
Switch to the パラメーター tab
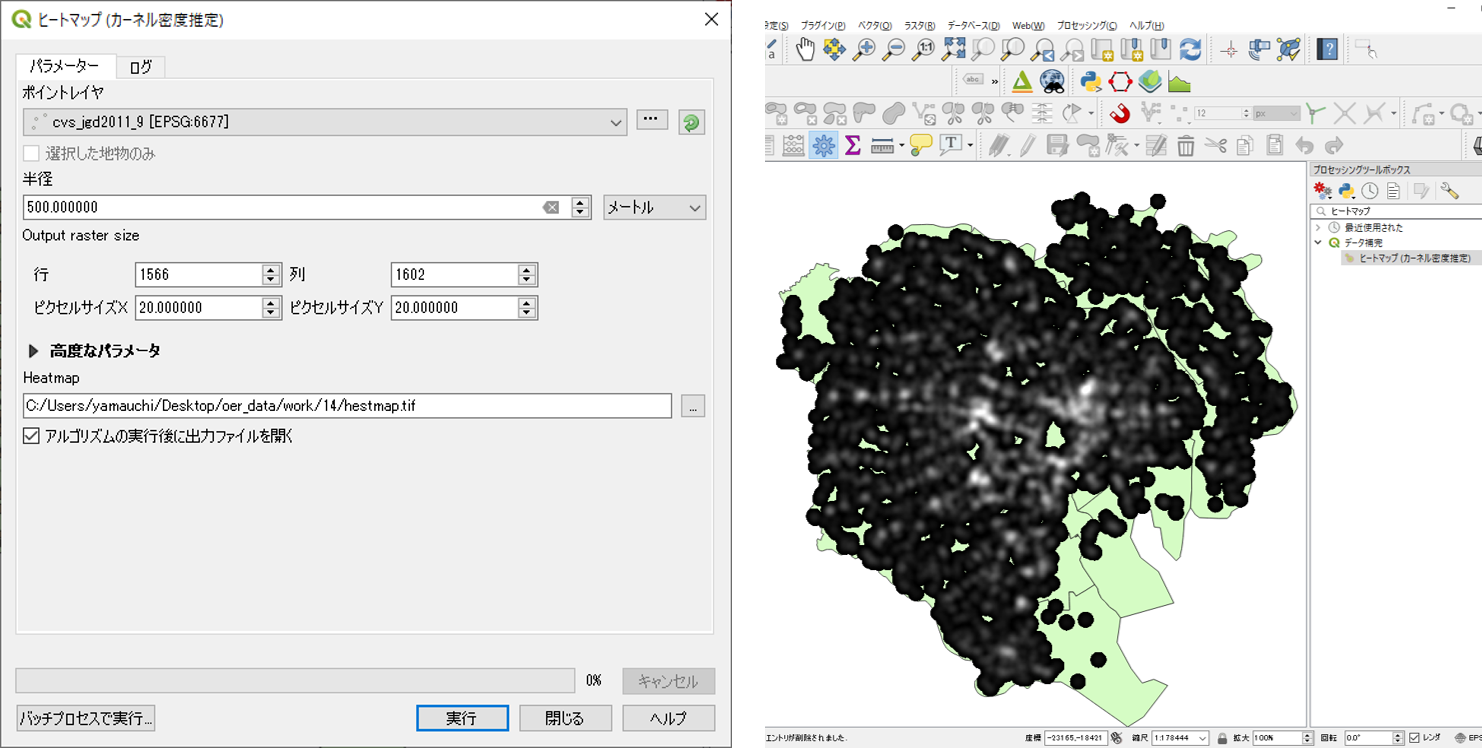pos(65,66)
